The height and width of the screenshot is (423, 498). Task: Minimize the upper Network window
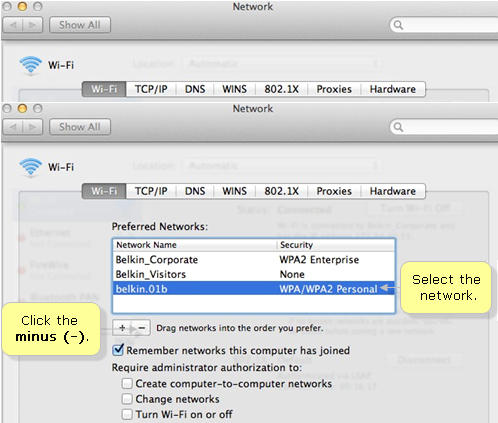coord(22,7)
